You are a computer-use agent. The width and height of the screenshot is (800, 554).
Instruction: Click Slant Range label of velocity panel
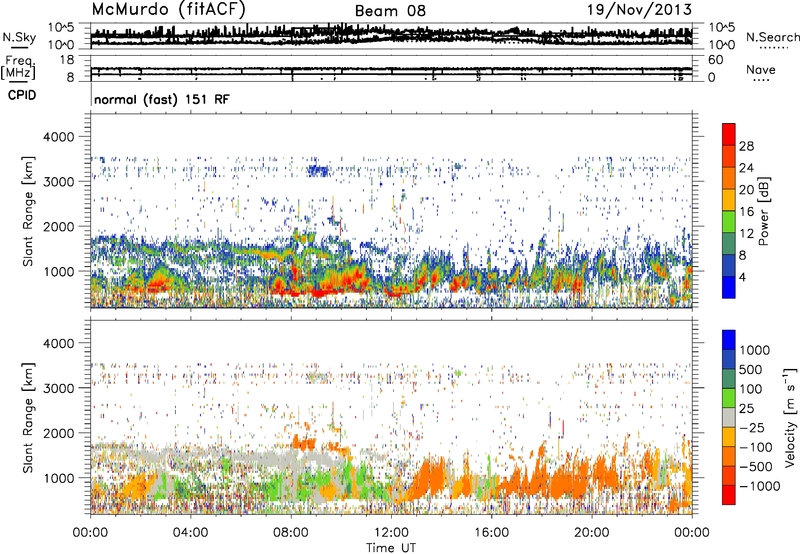pyautogui.click(x=28, y=418)
